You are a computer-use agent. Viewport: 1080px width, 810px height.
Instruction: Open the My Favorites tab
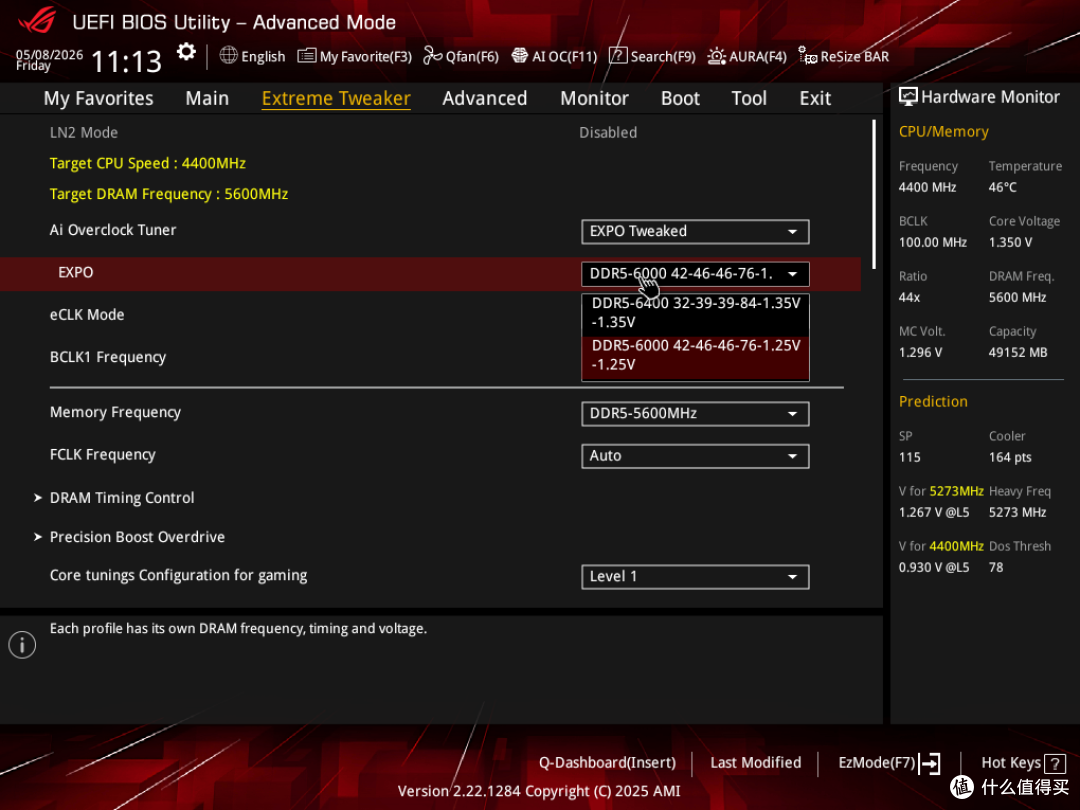[98, 98]
